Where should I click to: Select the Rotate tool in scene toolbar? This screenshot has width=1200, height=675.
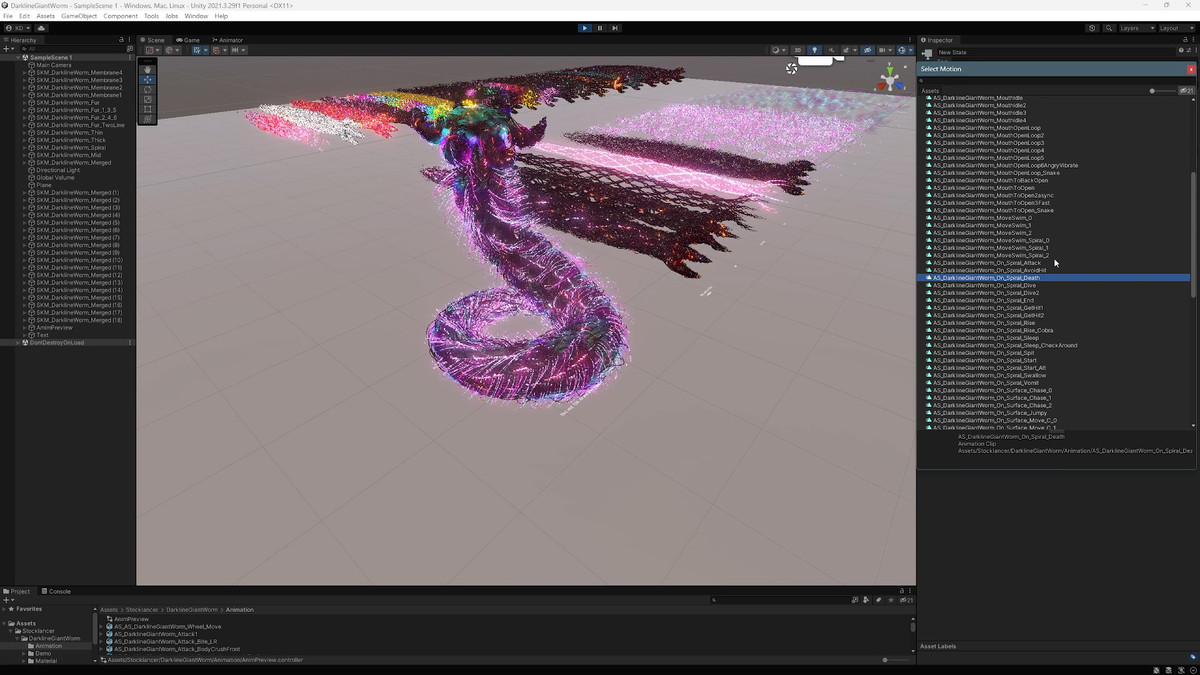tap(148, 89)
